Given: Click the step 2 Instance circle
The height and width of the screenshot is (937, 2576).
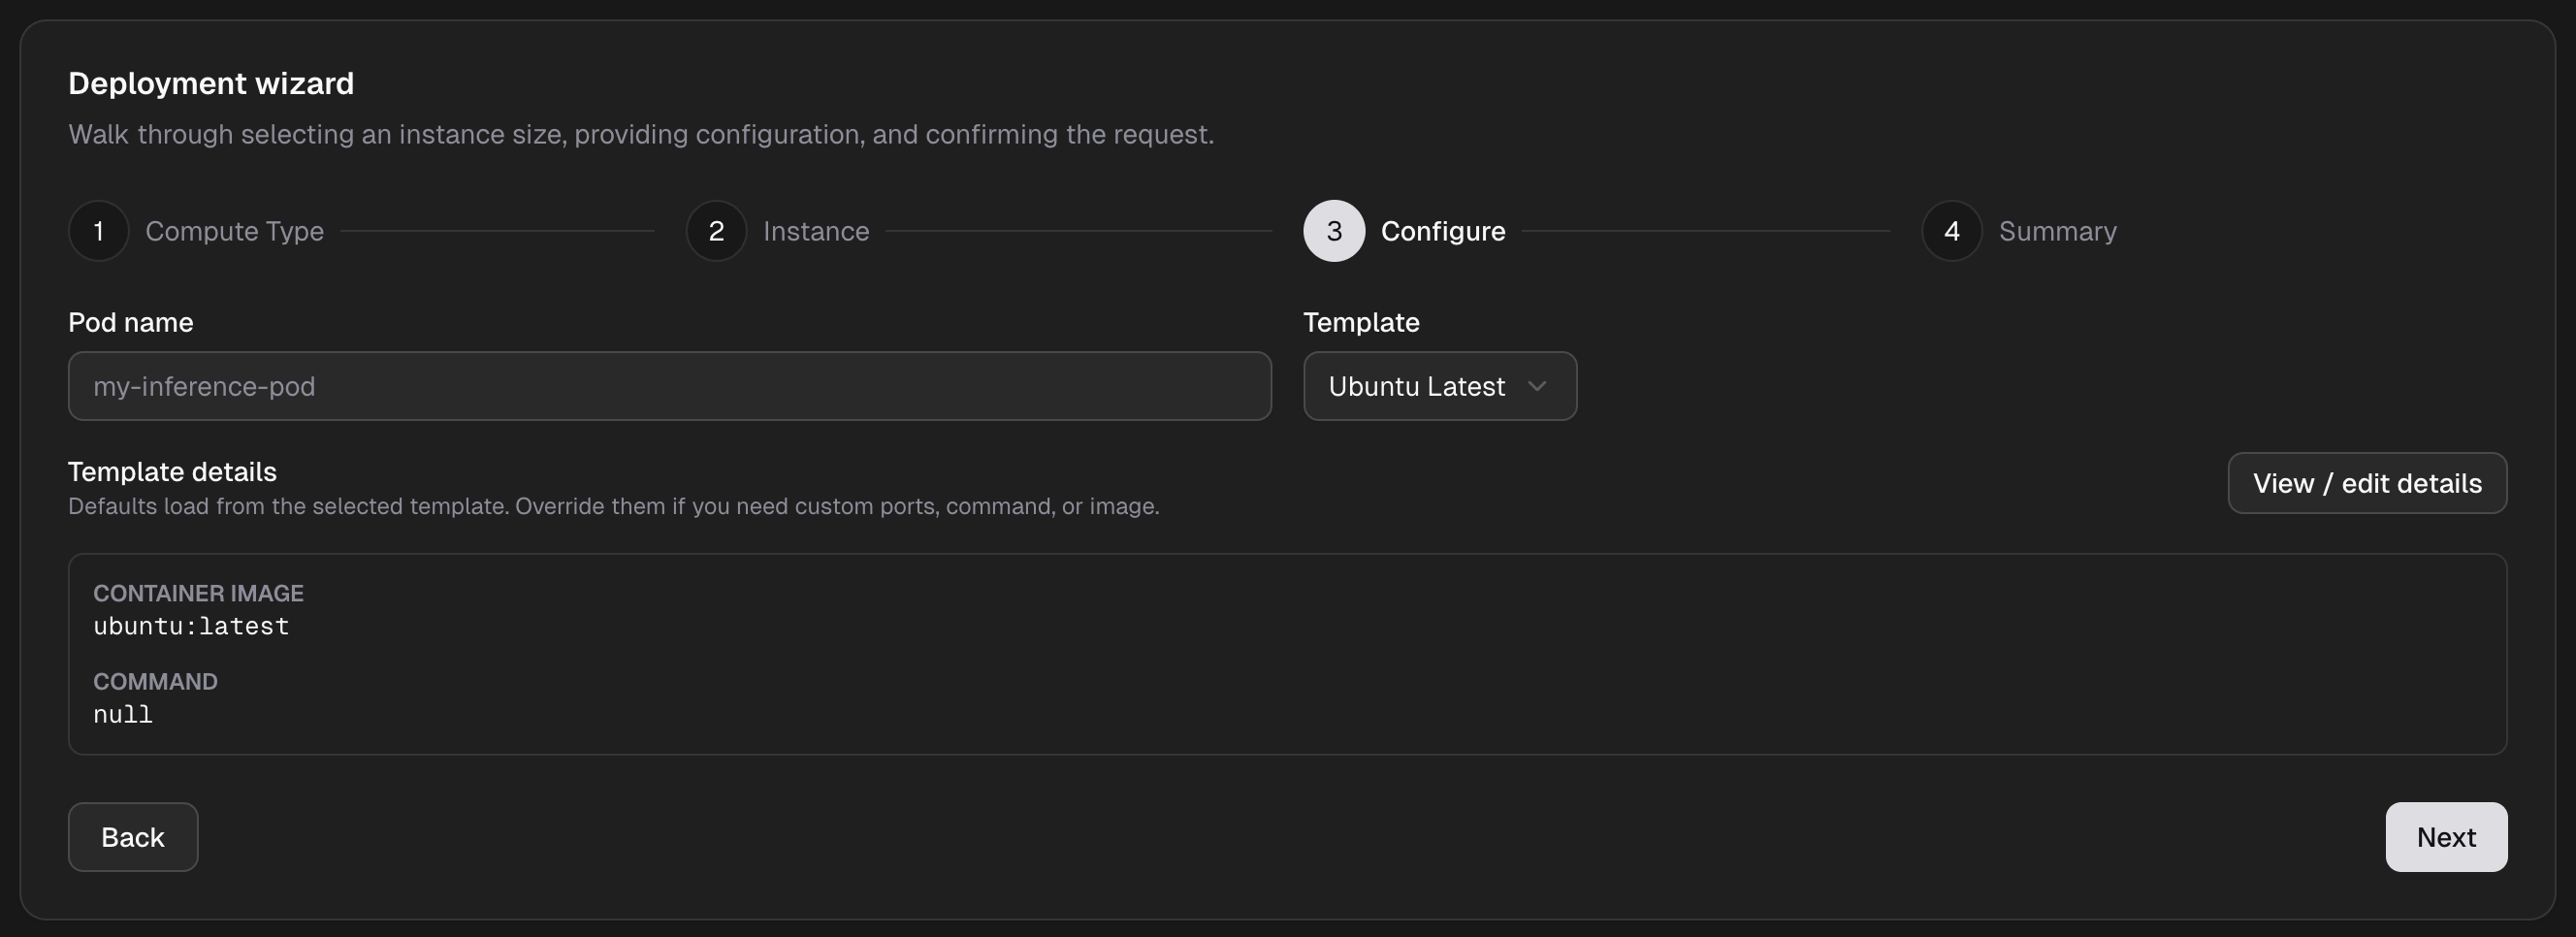Looking at the screenshot, I should tap(715, 230).
